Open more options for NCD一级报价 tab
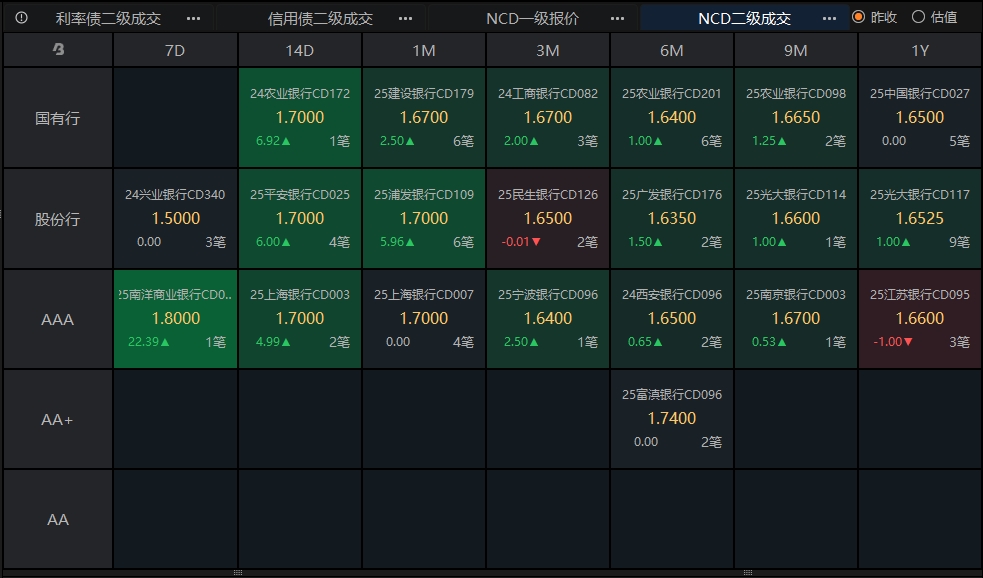 [618, 19]
